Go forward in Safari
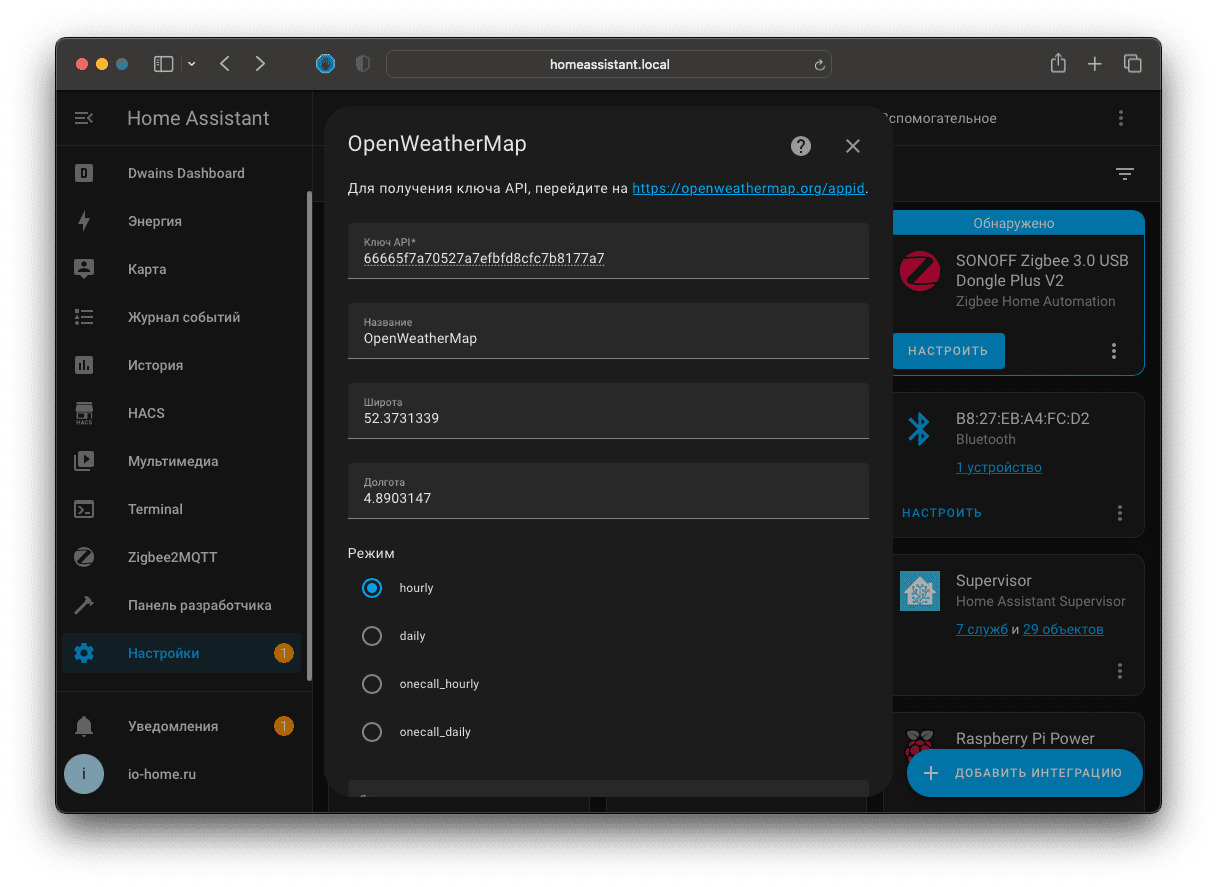Screen dimensions: 1217x887 [x=260, y=64]
